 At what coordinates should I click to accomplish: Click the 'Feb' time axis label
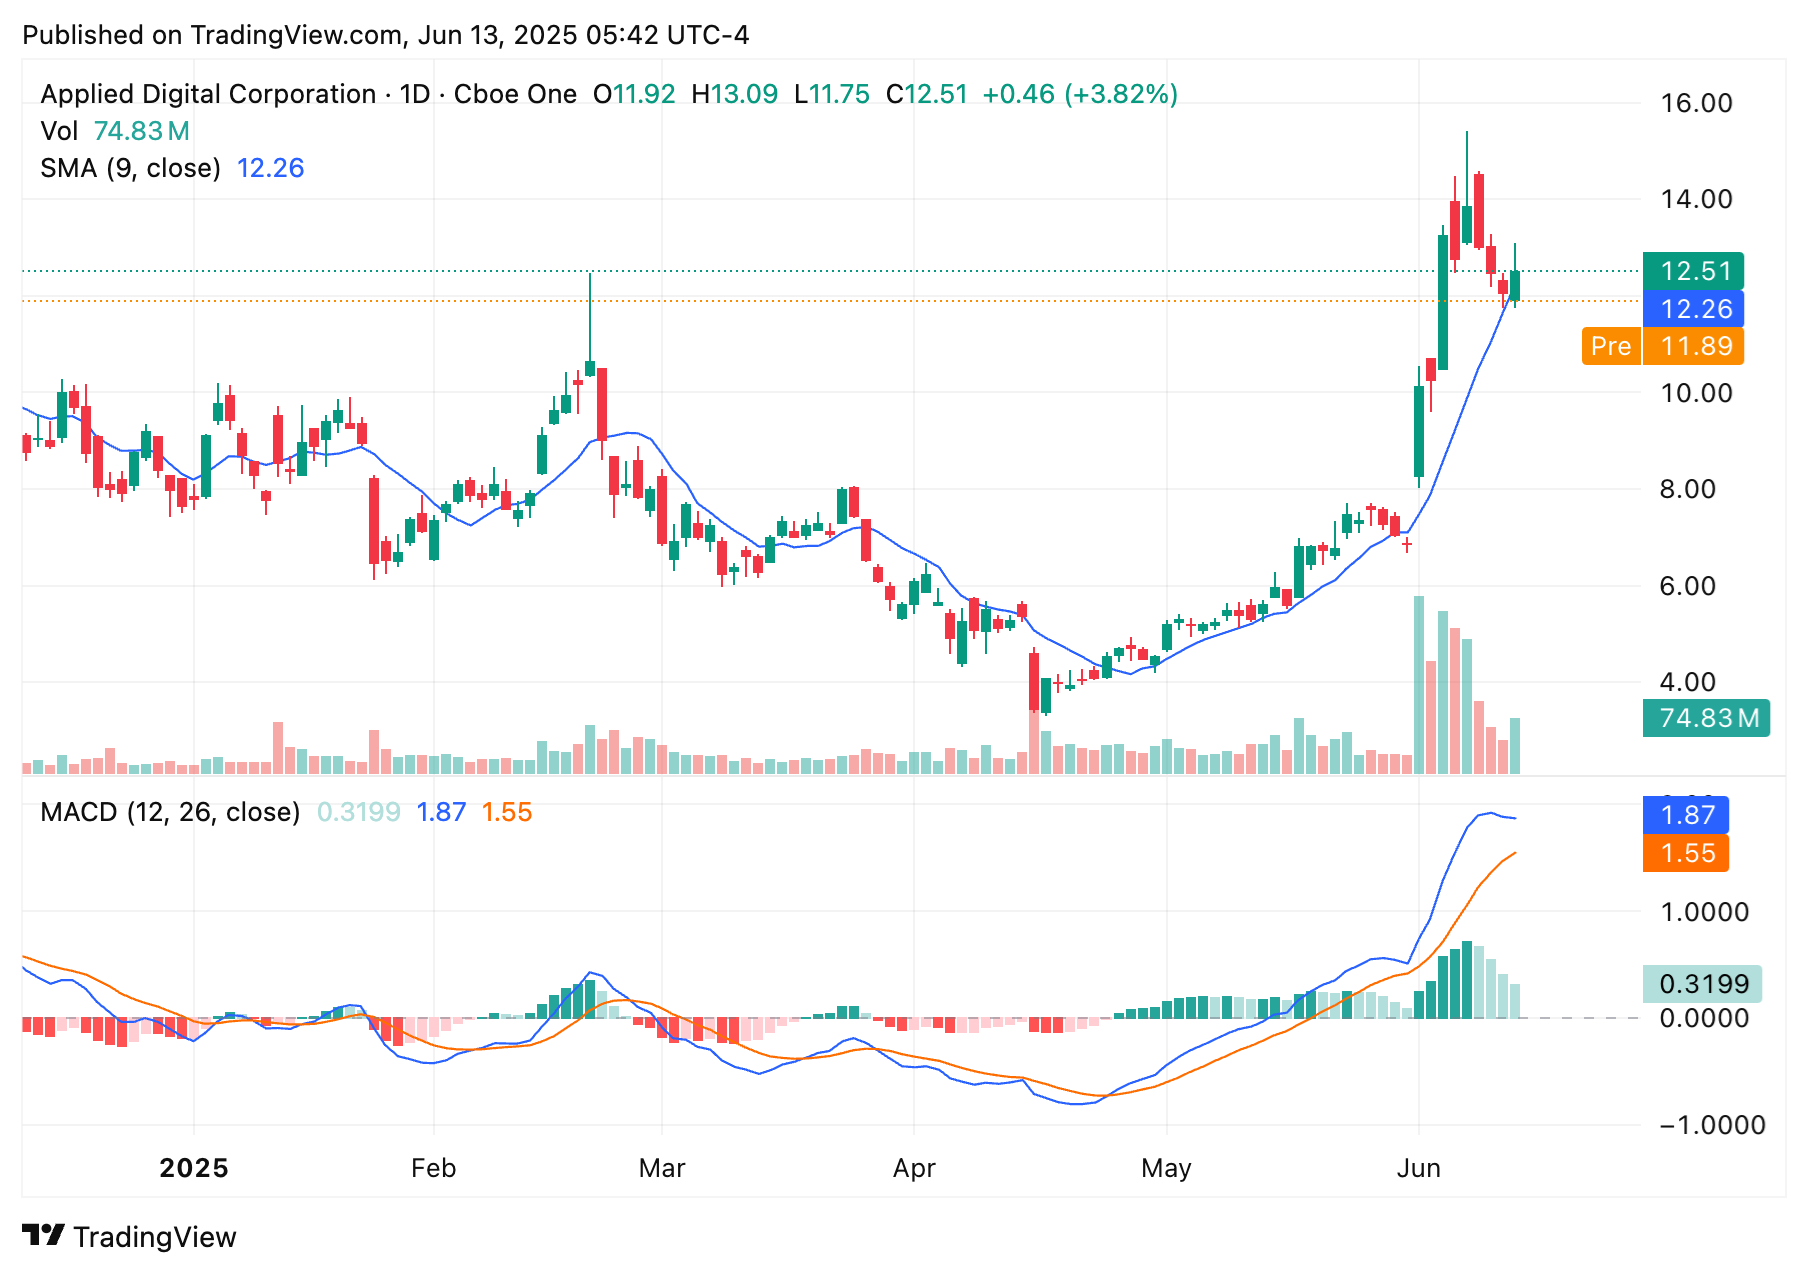click(433, 1168)
